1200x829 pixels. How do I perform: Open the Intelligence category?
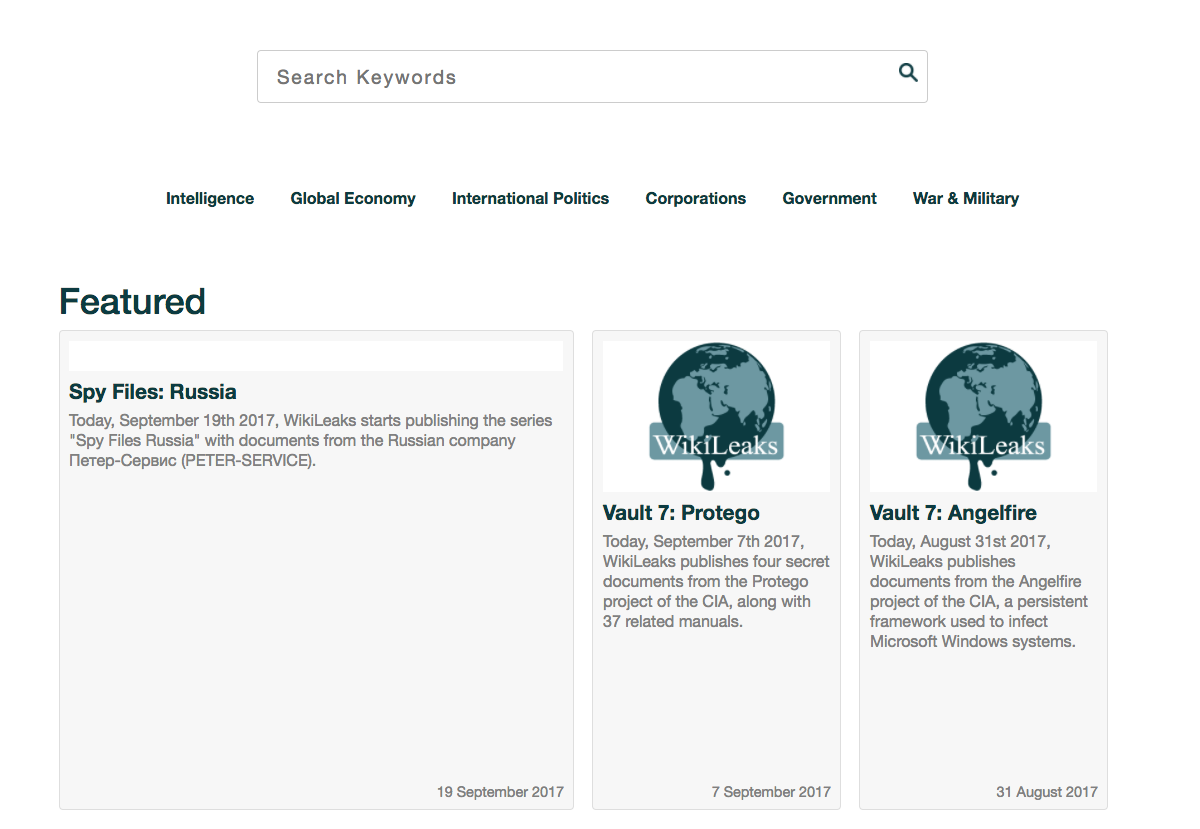(x=210, y=198)
